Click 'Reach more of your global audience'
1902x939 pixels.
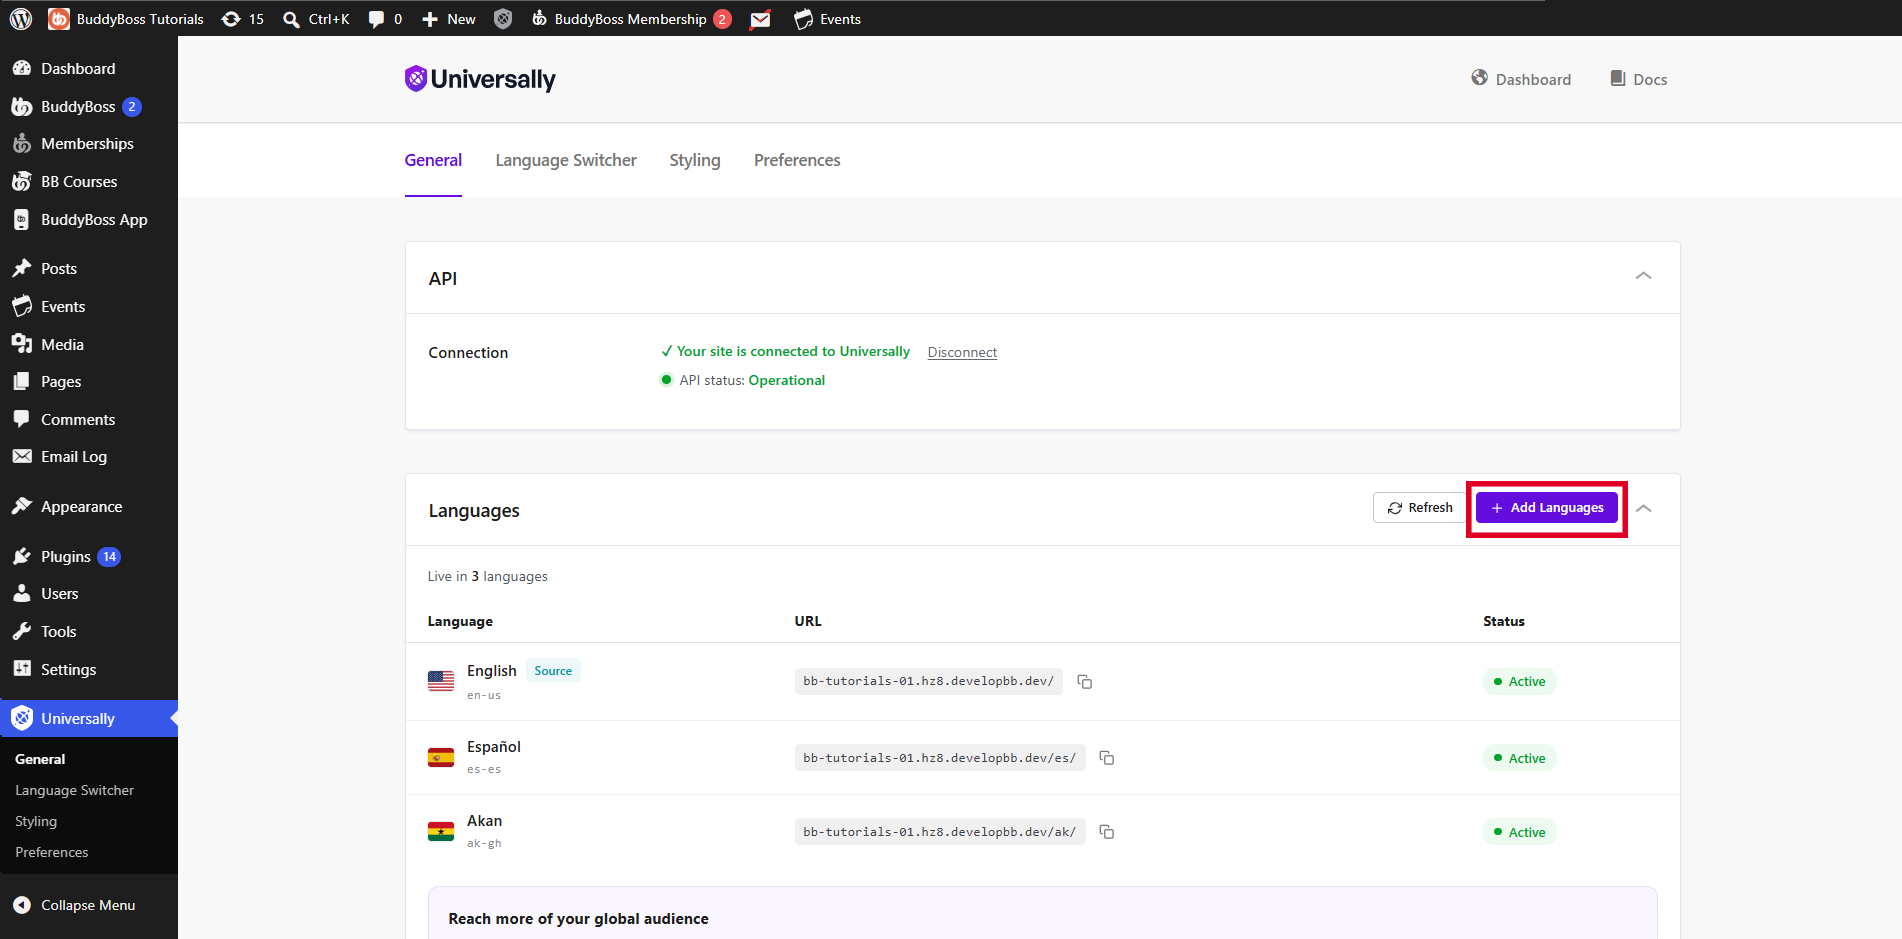578,919
